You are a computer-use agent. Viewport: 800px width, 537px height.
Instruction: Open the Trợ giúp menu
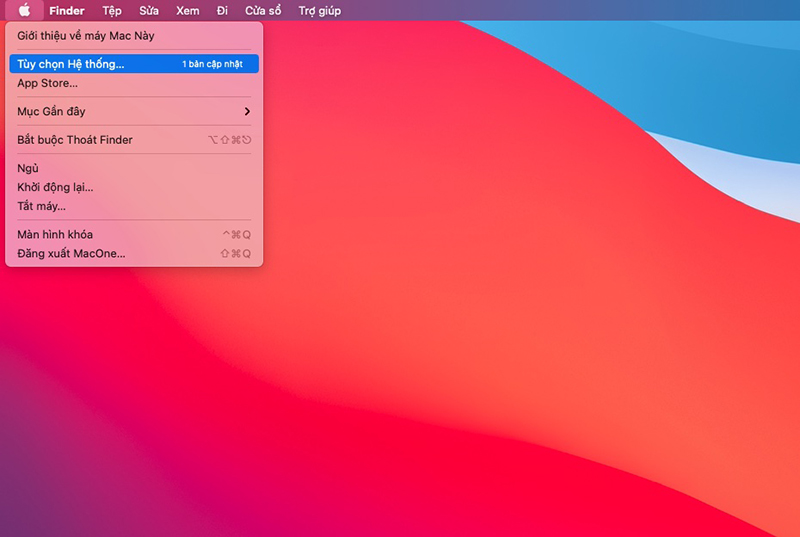[320, 11]
